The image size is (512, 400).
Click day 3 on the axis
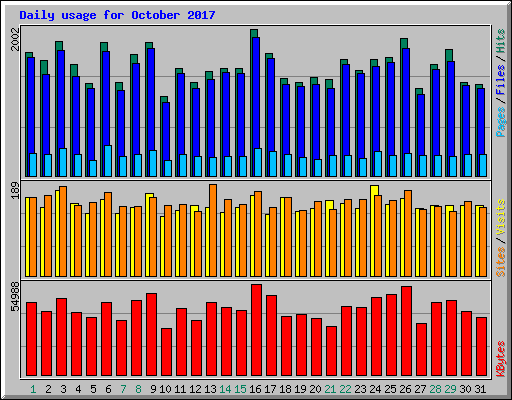click(x=63, y=389)
